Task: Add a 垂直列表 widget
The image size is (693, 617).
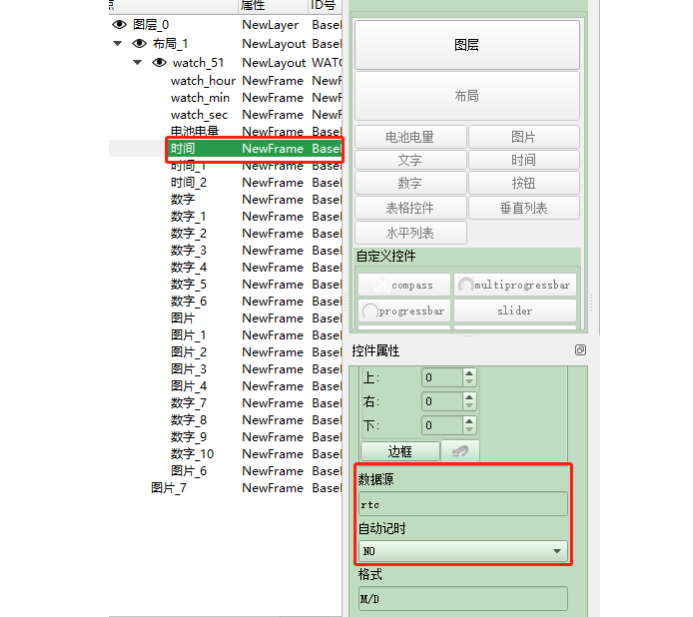Action: (524, 208)
